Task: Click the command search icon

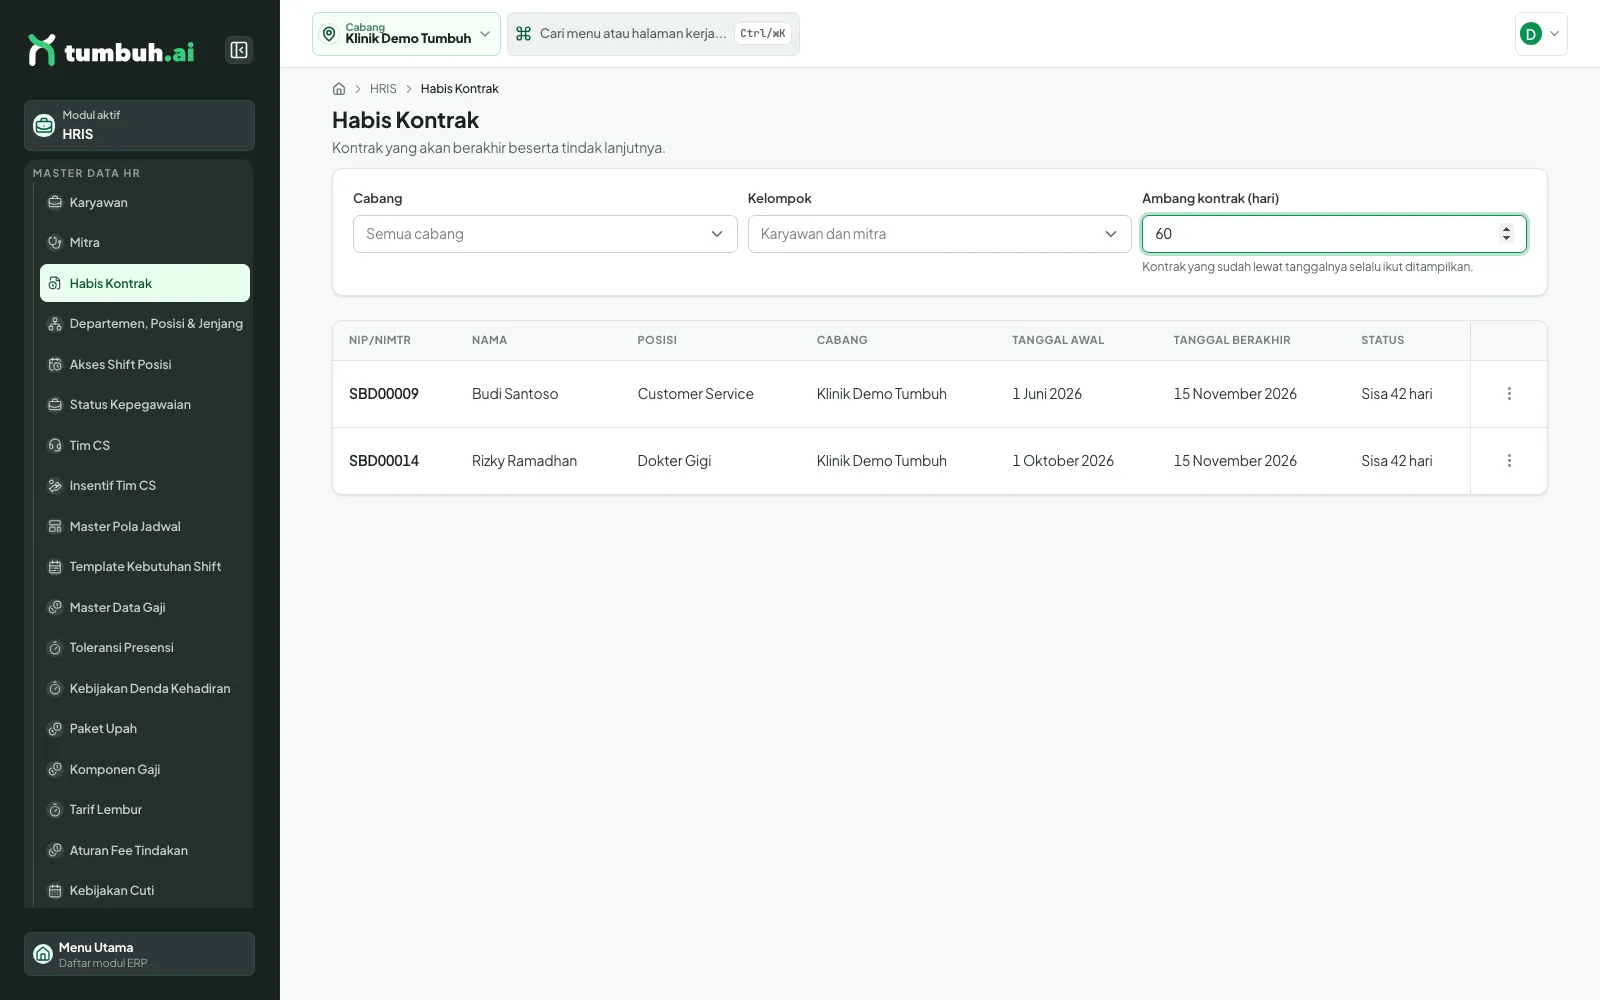Action: point(523,34)
